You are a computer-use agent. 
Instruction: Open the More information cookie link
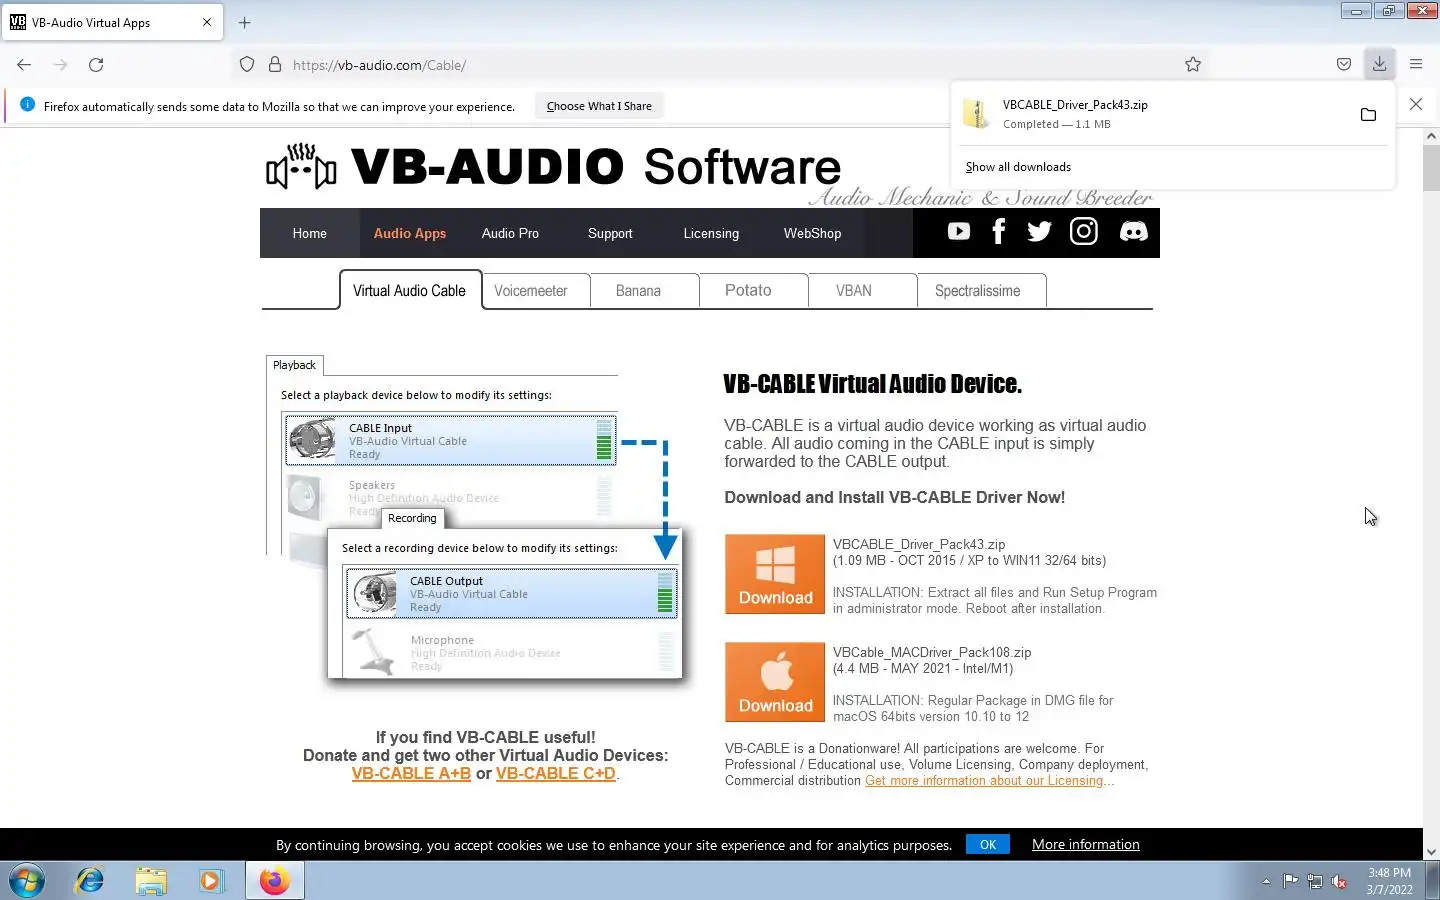click(x=1086, y=844)
